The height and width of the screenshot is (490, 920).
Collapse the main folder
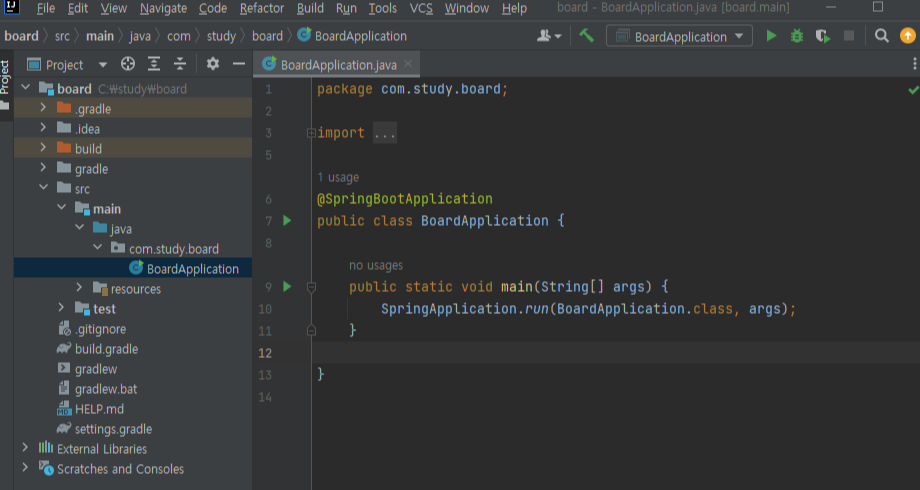tap(62, 208)
